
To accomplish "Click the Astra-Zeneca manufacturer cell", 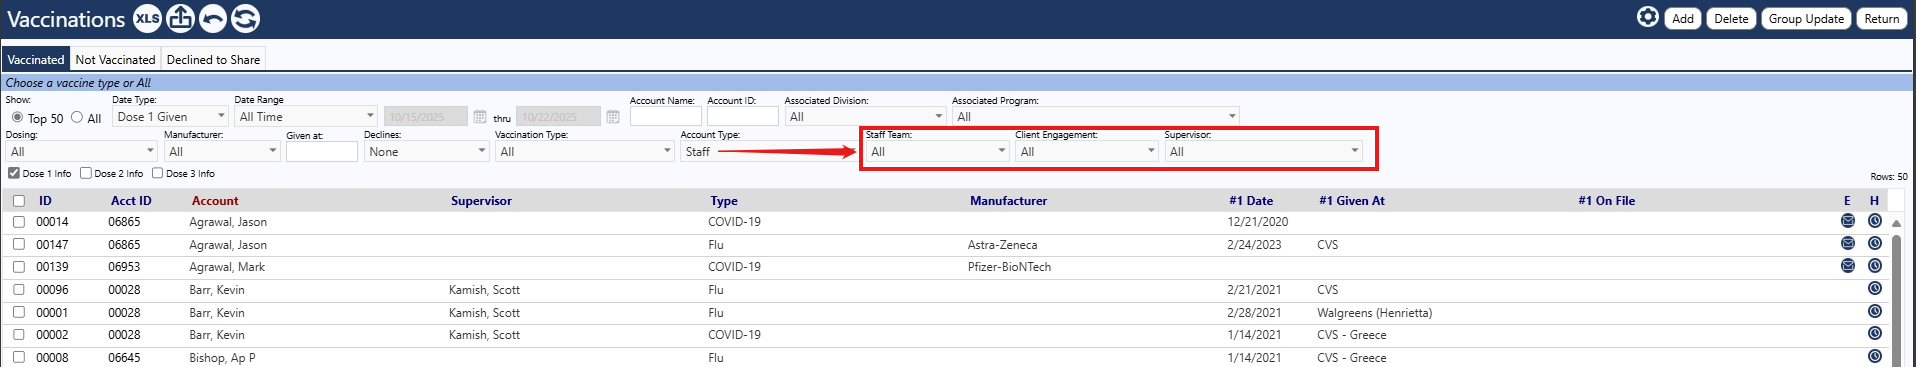I will (1002, 244).
